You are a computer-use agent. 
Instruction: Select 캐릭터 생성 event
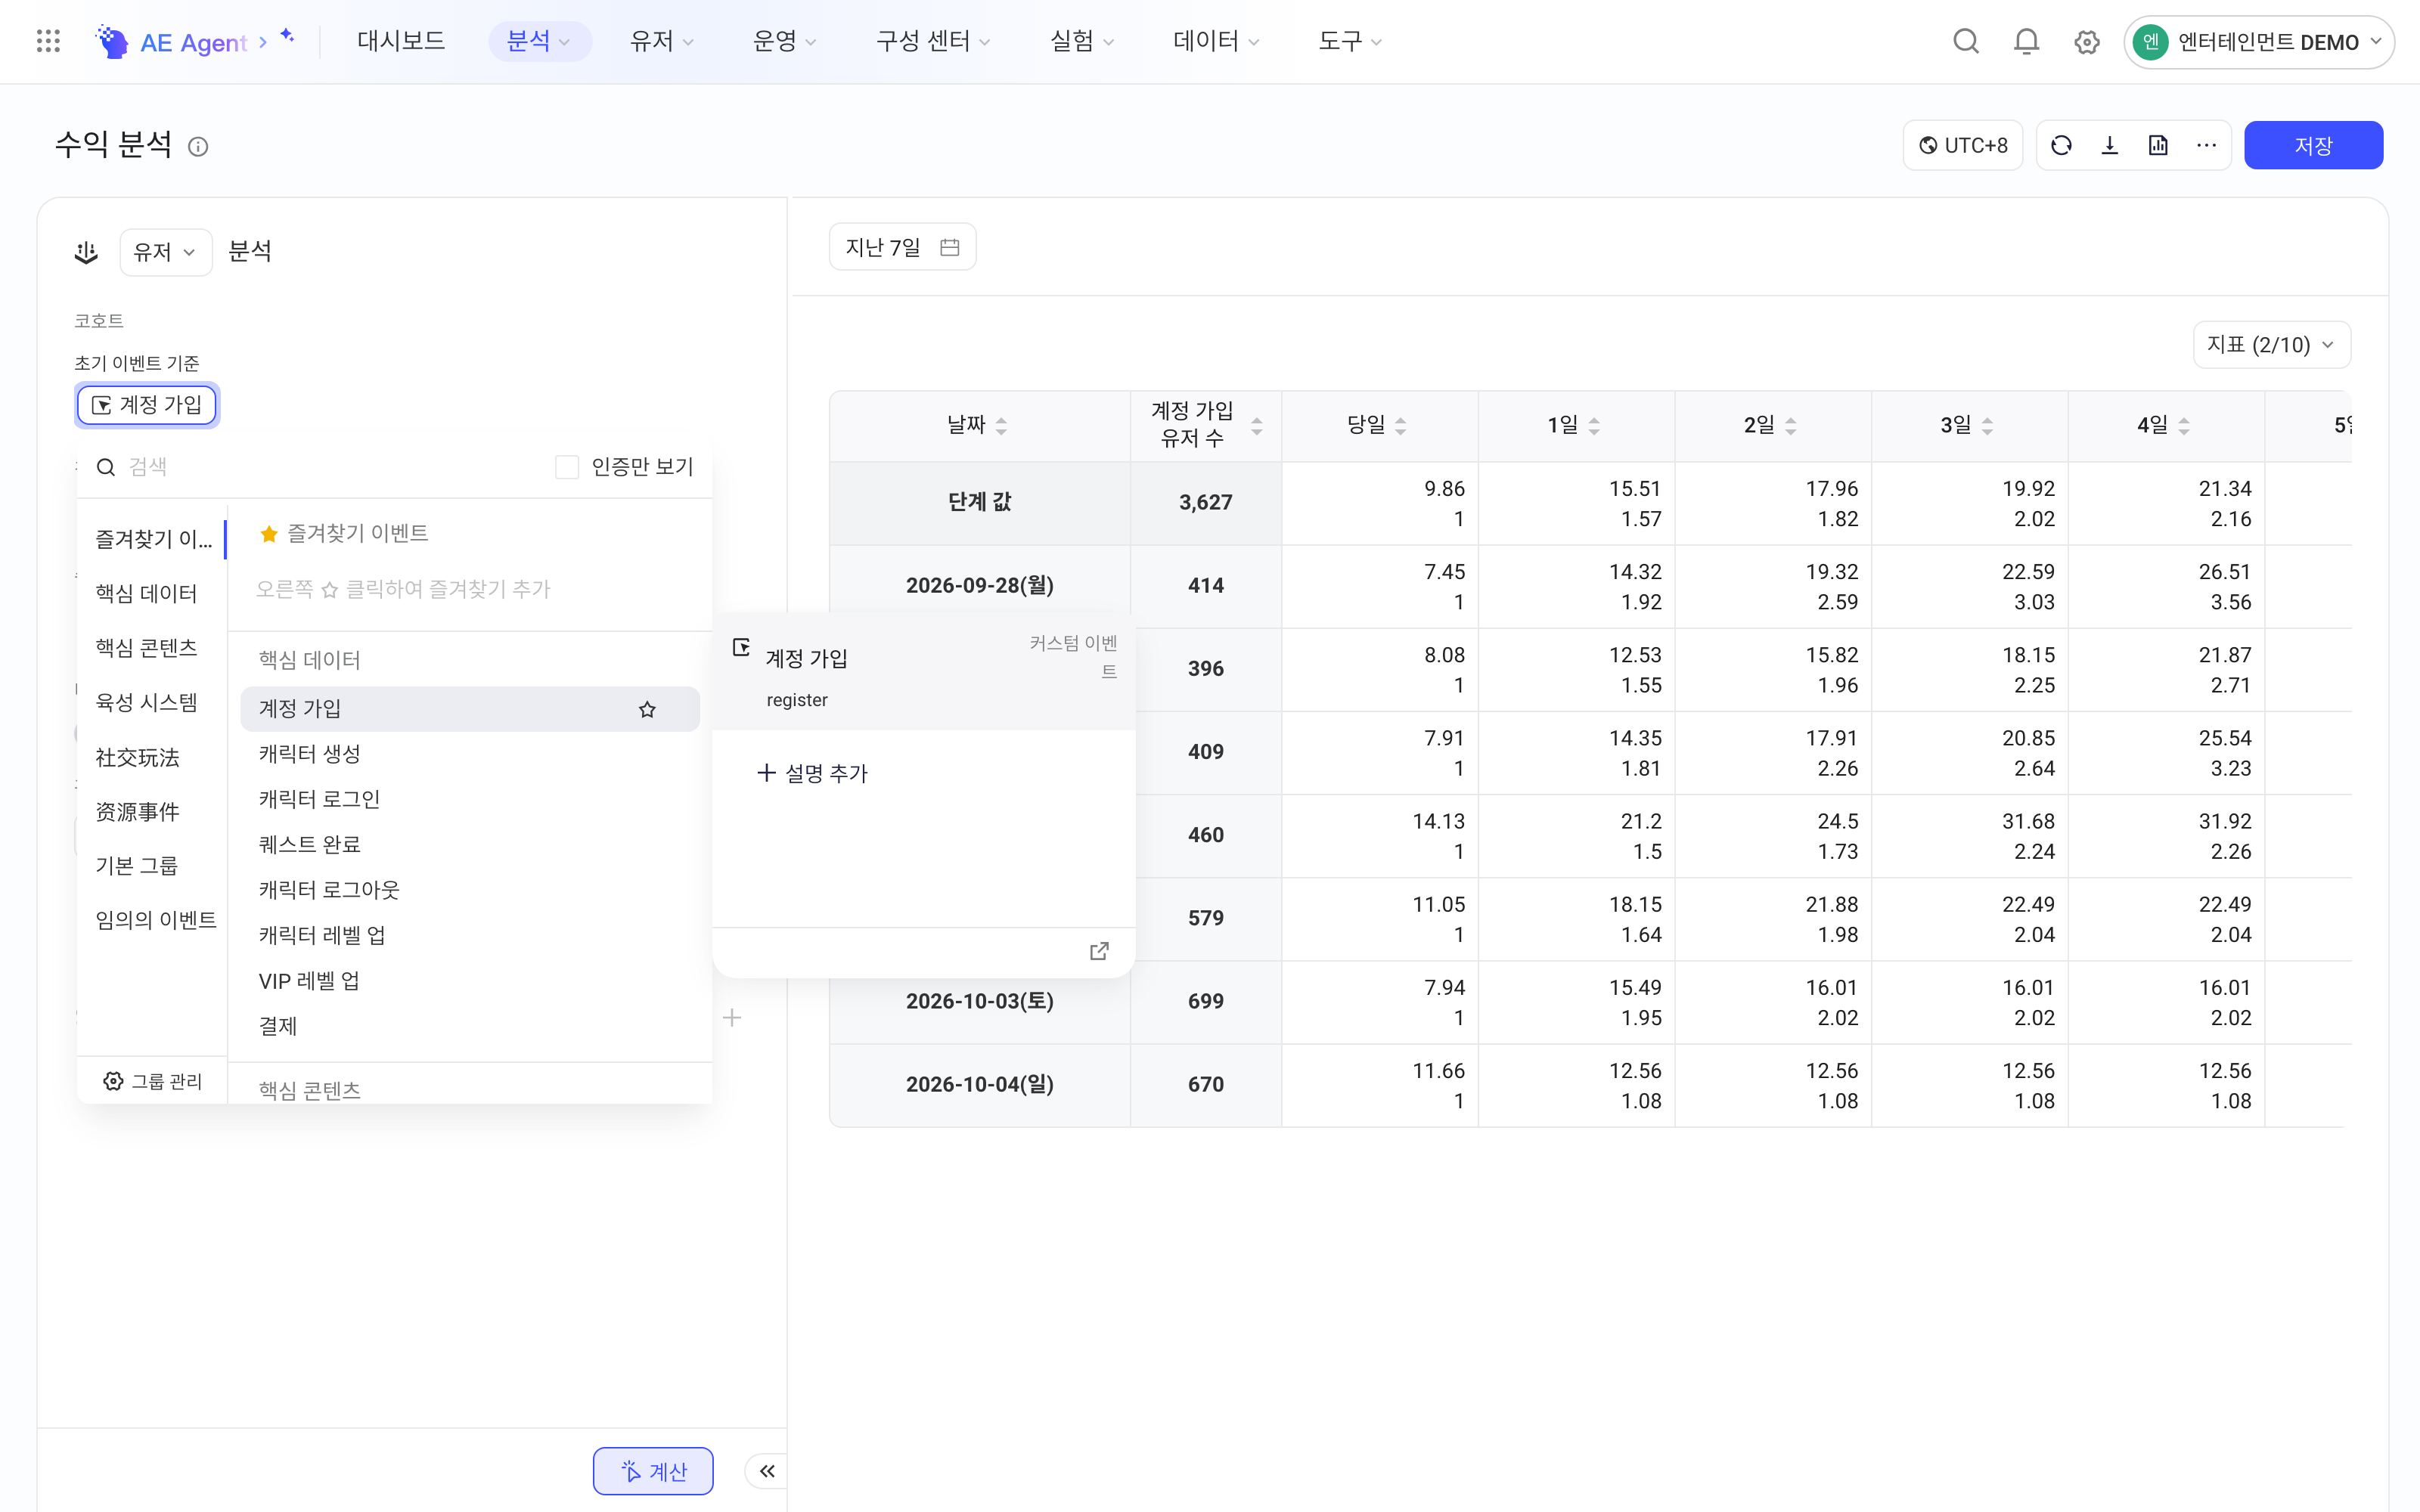click(469, 754)
